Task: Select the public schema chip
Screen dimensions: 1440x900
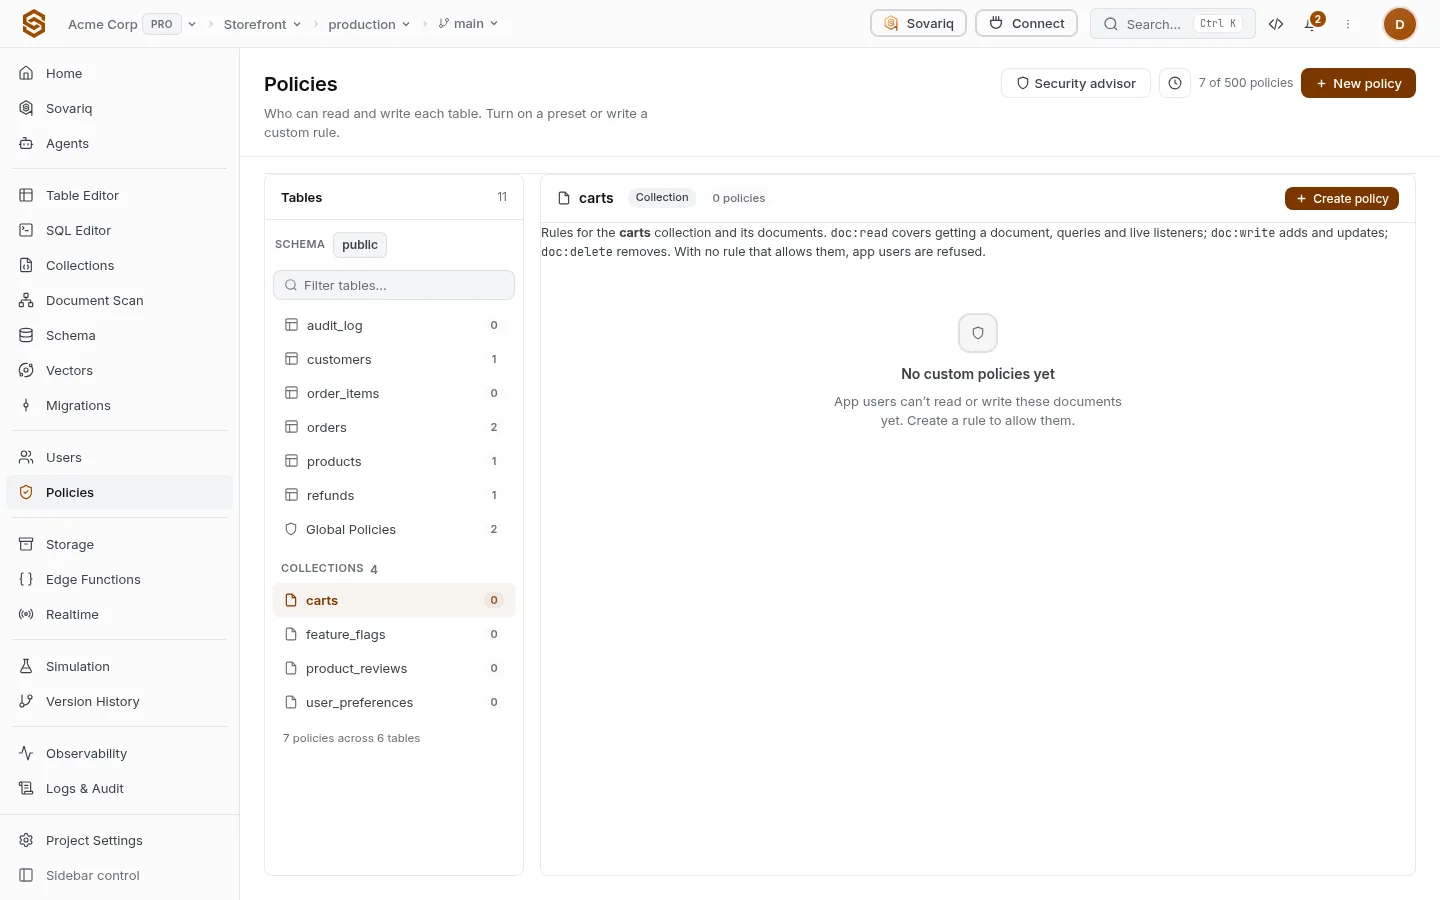Action: click(360, 245)
